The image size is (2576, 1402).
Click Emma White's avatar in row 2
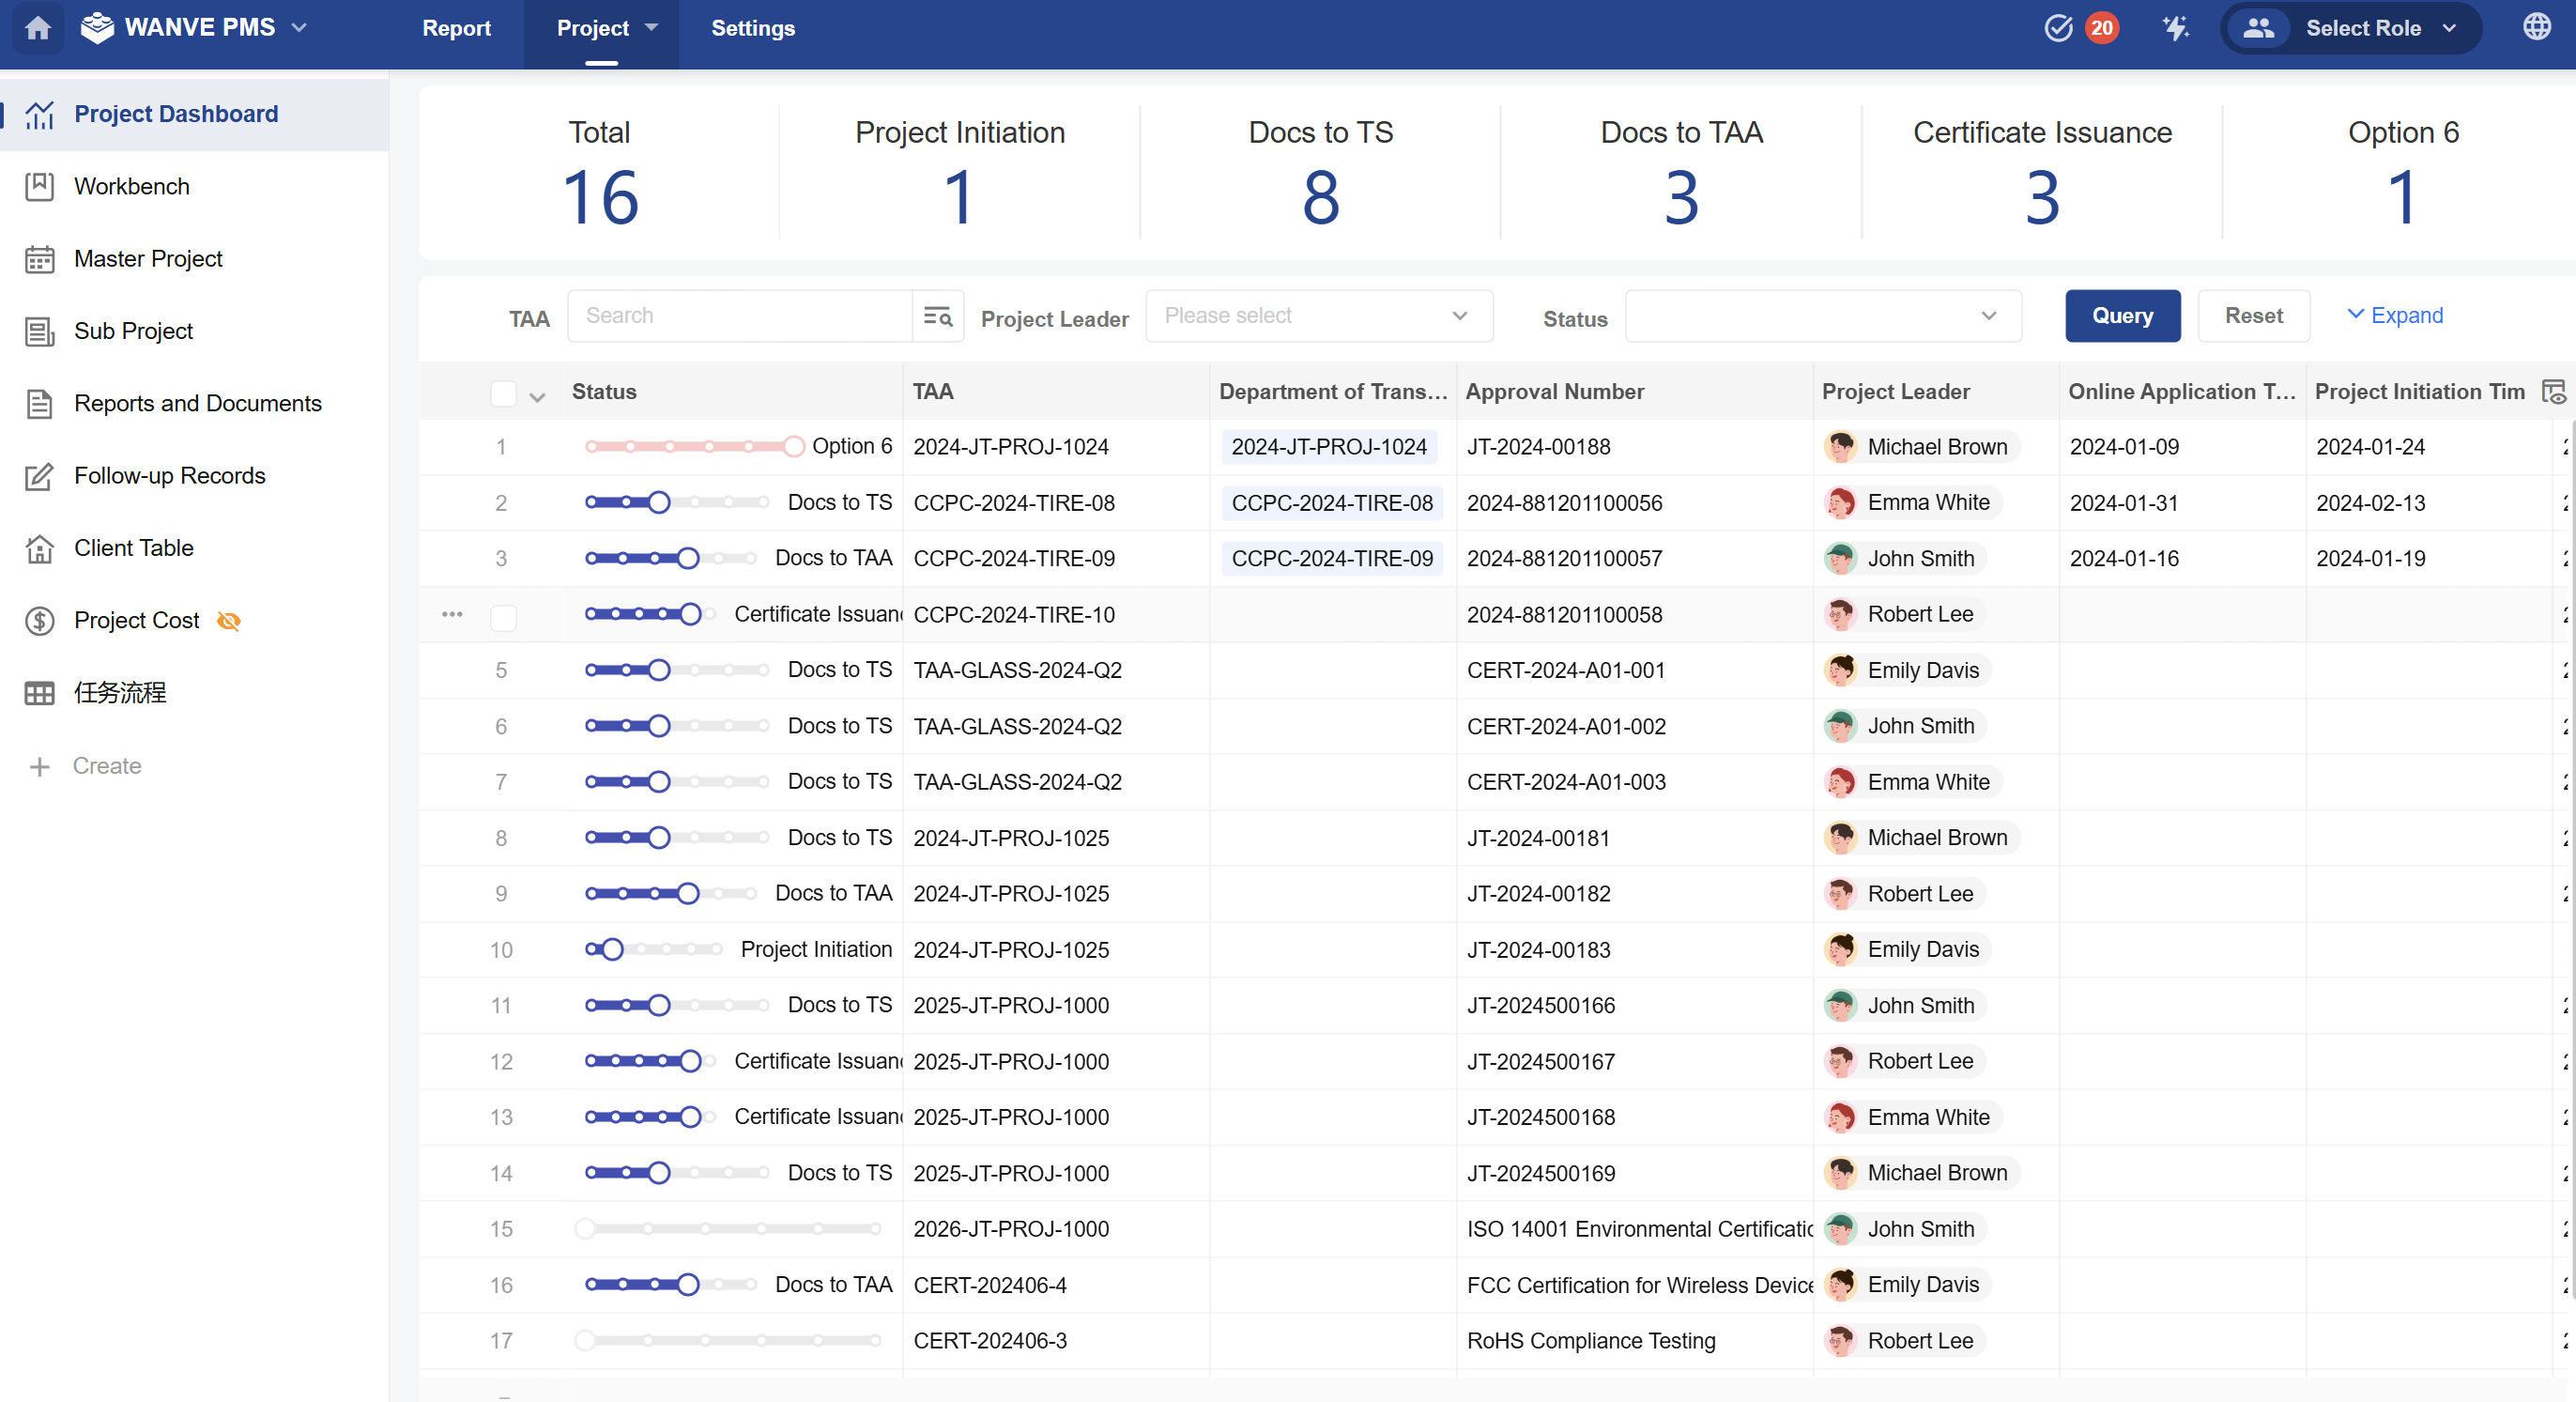pyautogui.click(x=1840, y=503)
